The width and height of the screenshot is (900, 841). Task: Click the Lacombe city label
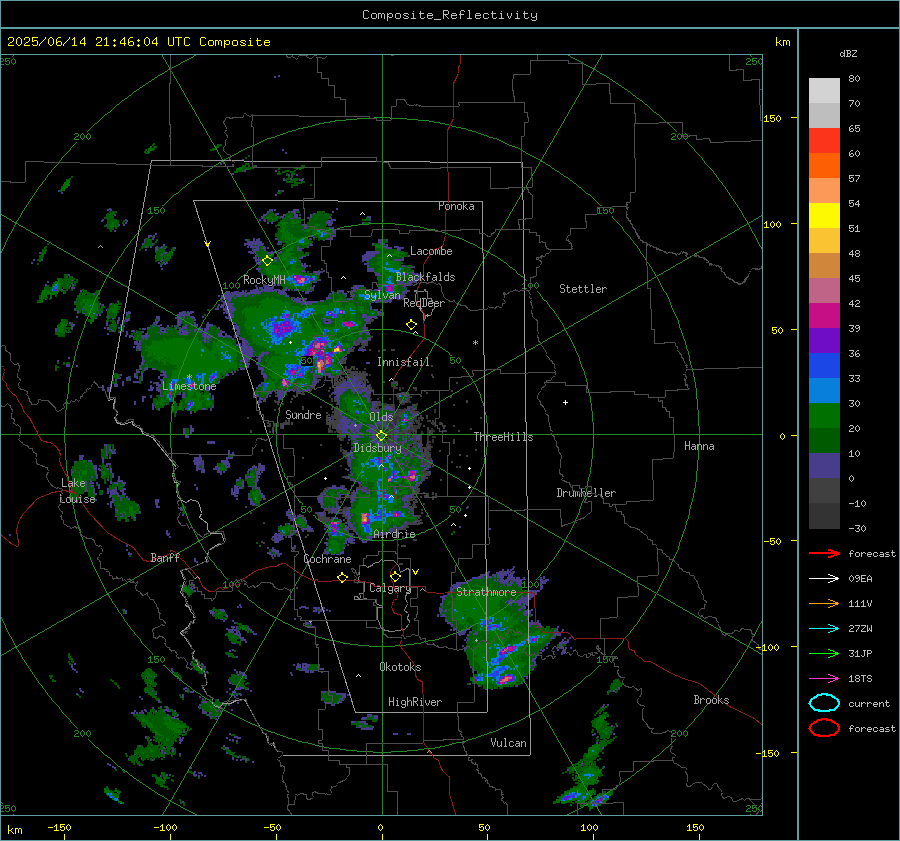(431, 251)
